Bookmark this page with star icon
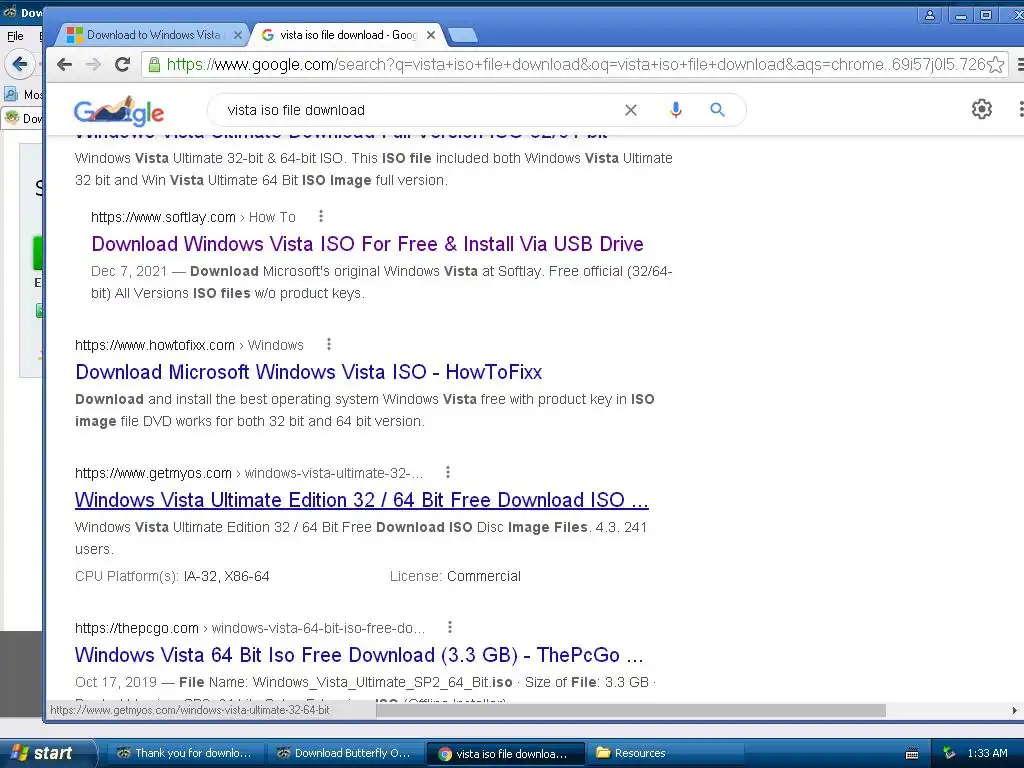Screen dimensions: 1024x768 click(x=995, y=64)
